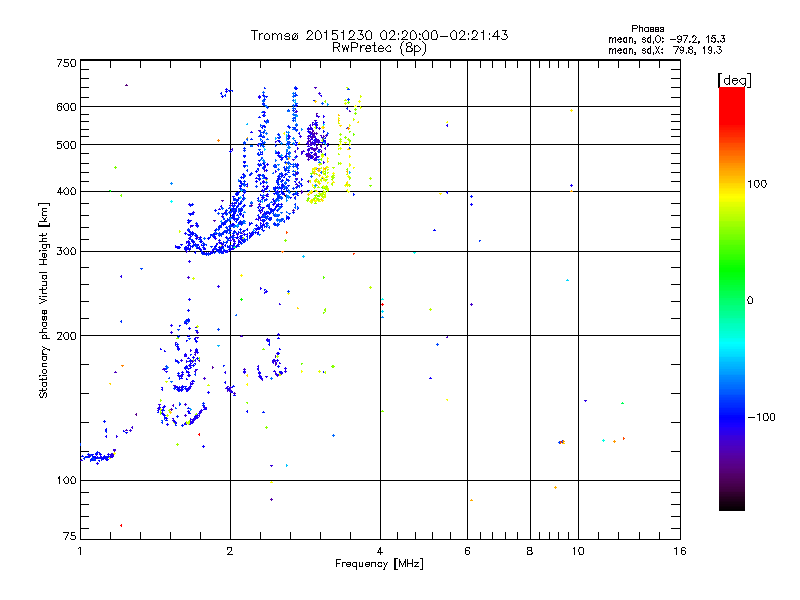Click the plot title 'Tromsø 20151230 02:20:00-02:21:43'
Screen dimensions: 800x600
pyautogui.click(x=379, y=35)
